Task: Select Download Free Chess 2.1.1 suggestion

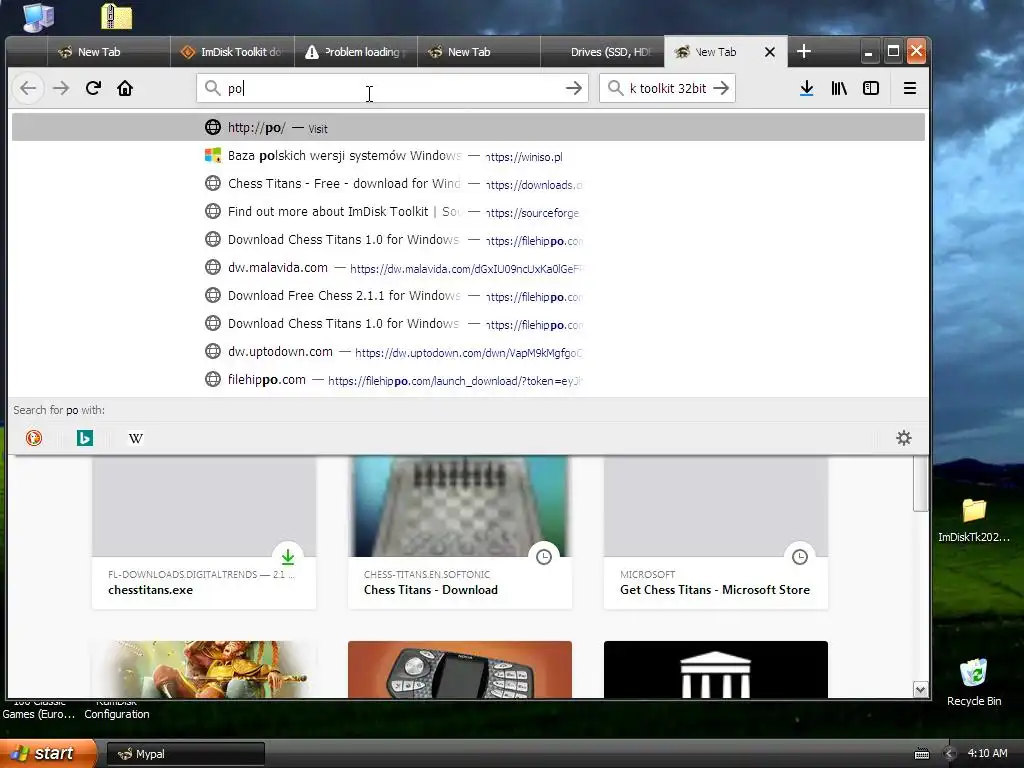Action: (468, 296)
